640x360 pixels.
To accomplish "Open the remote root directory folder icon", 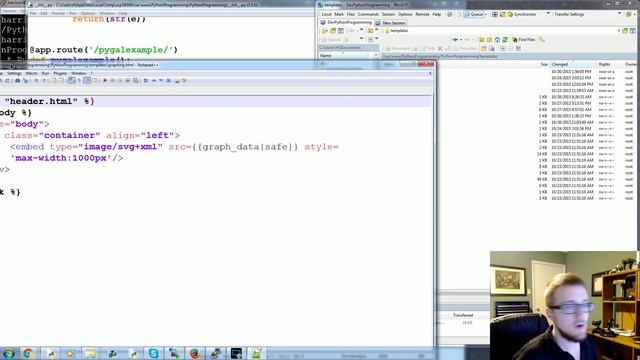I will [489, 40].
